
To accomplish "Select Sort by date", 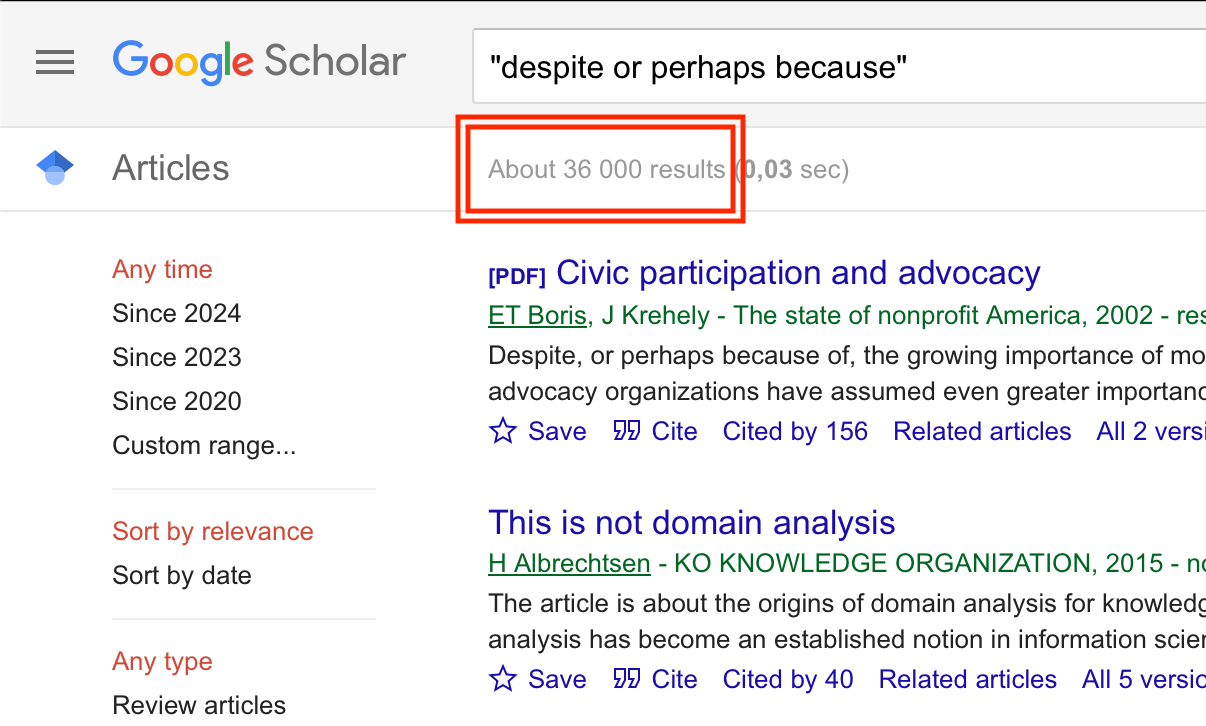I will tap(182, 575).
